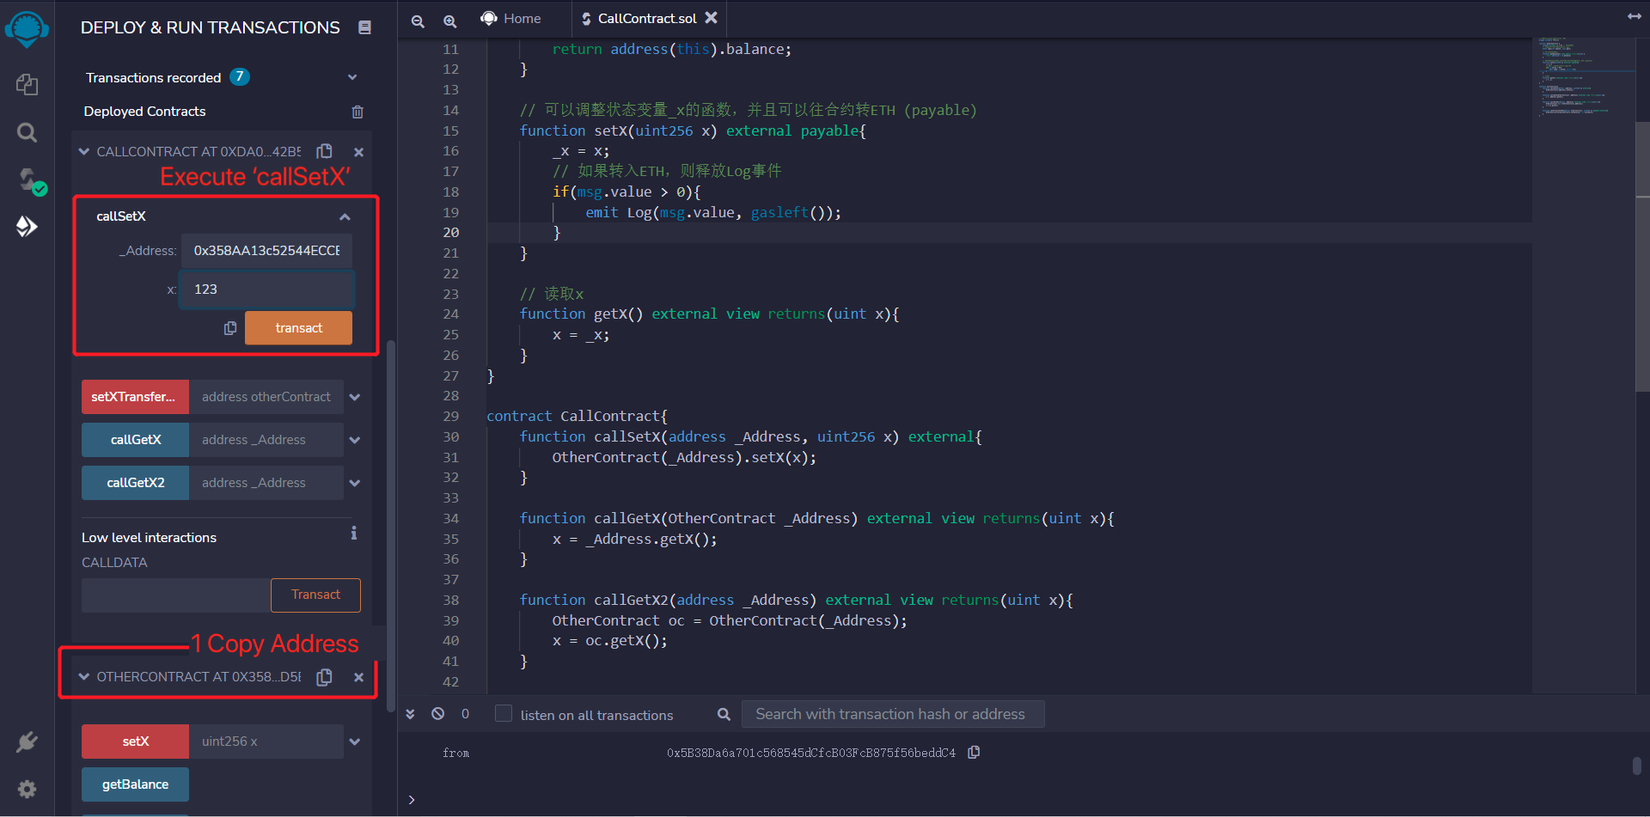Image resolution: width=1650 pixels, height=817 pixels.
Task: Expand the Transactions recorded section
Action: click(x=352, y=78)
